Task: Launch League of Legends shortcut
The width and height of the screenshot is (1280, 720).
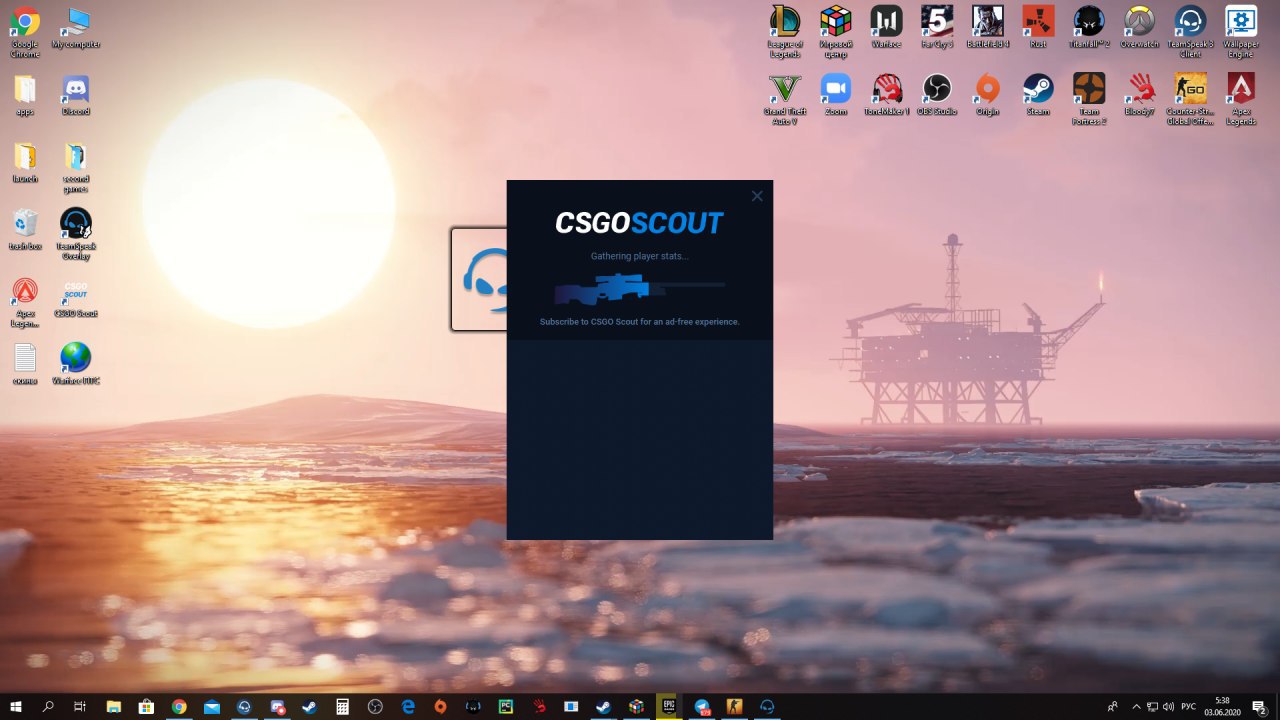Action: [x=785, y=32]
